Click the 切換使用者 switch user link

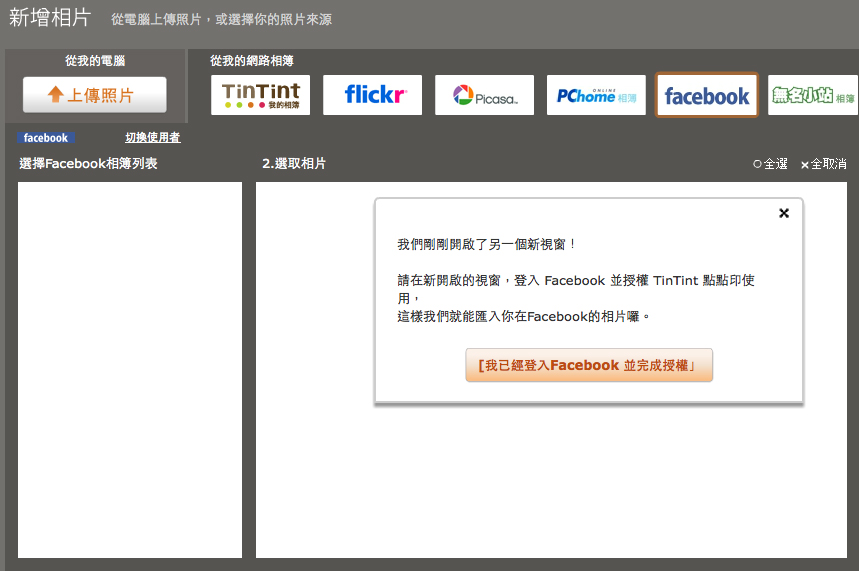[153, 138]
